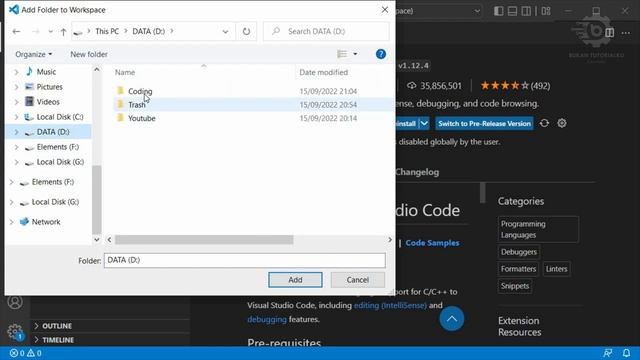Open VS Code Accounts icon
This screenshot has height=360, width=640.
click(x=15, y=302)
